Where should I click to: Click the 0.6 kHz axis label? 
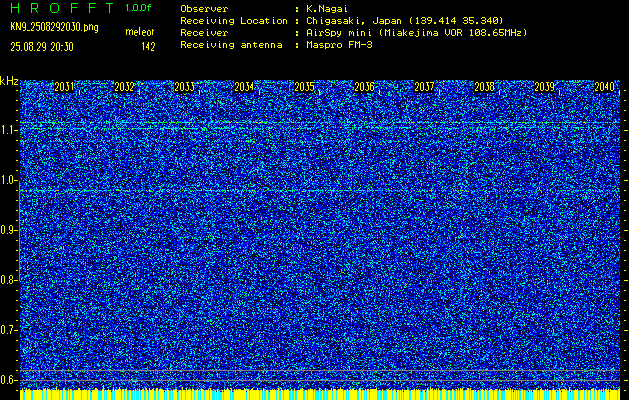(7, 380)
